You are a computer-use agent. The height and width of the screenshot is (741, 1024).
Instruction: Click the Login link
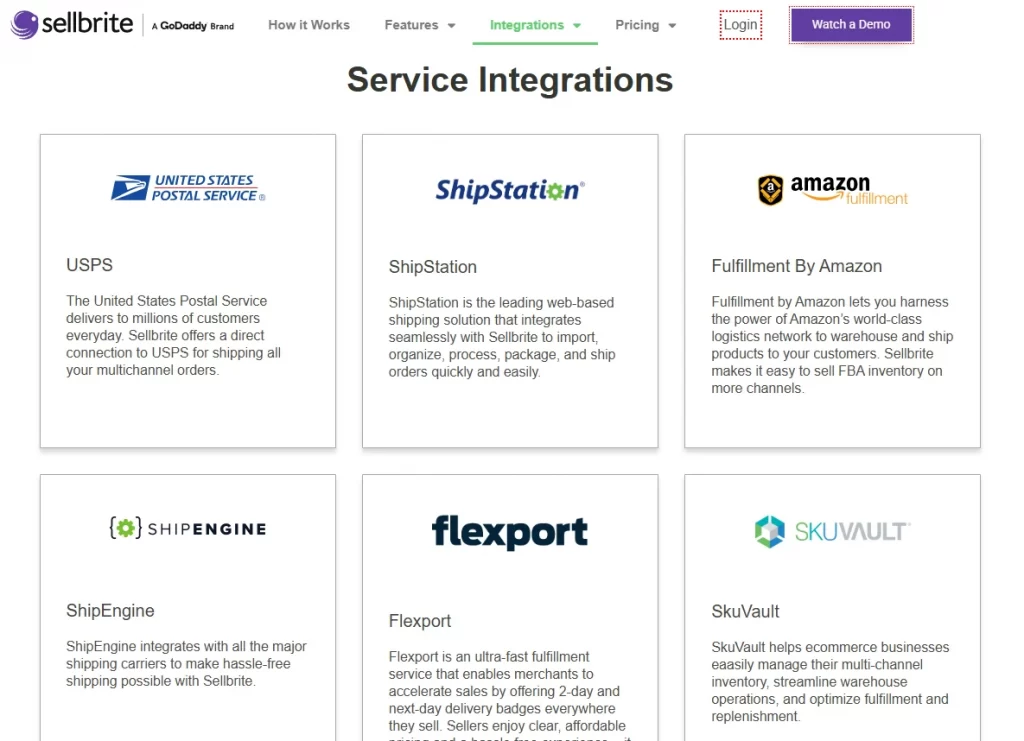point(741,25)
